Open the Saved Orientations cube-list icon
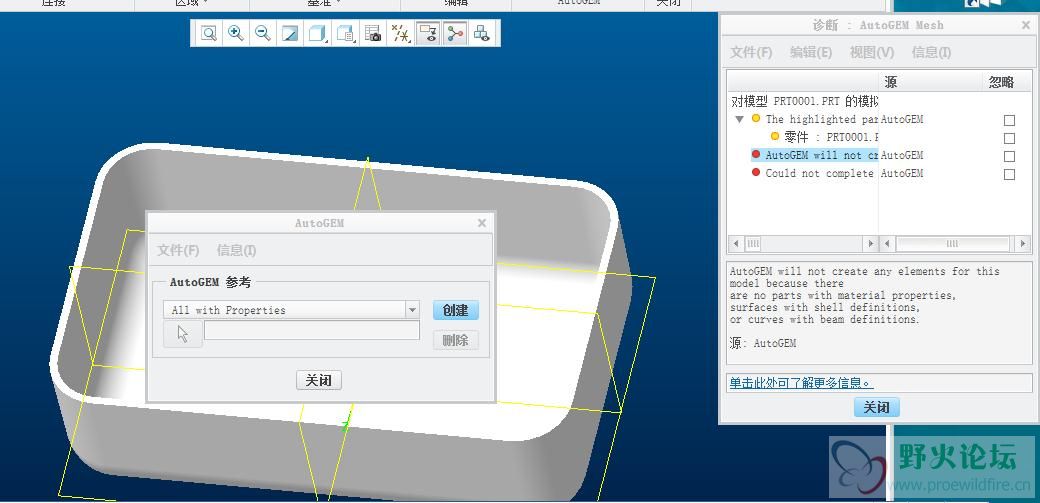Image resolution: width=1040 pixels, height=503 pixels. pyautogui.click(x=346, y=33)
